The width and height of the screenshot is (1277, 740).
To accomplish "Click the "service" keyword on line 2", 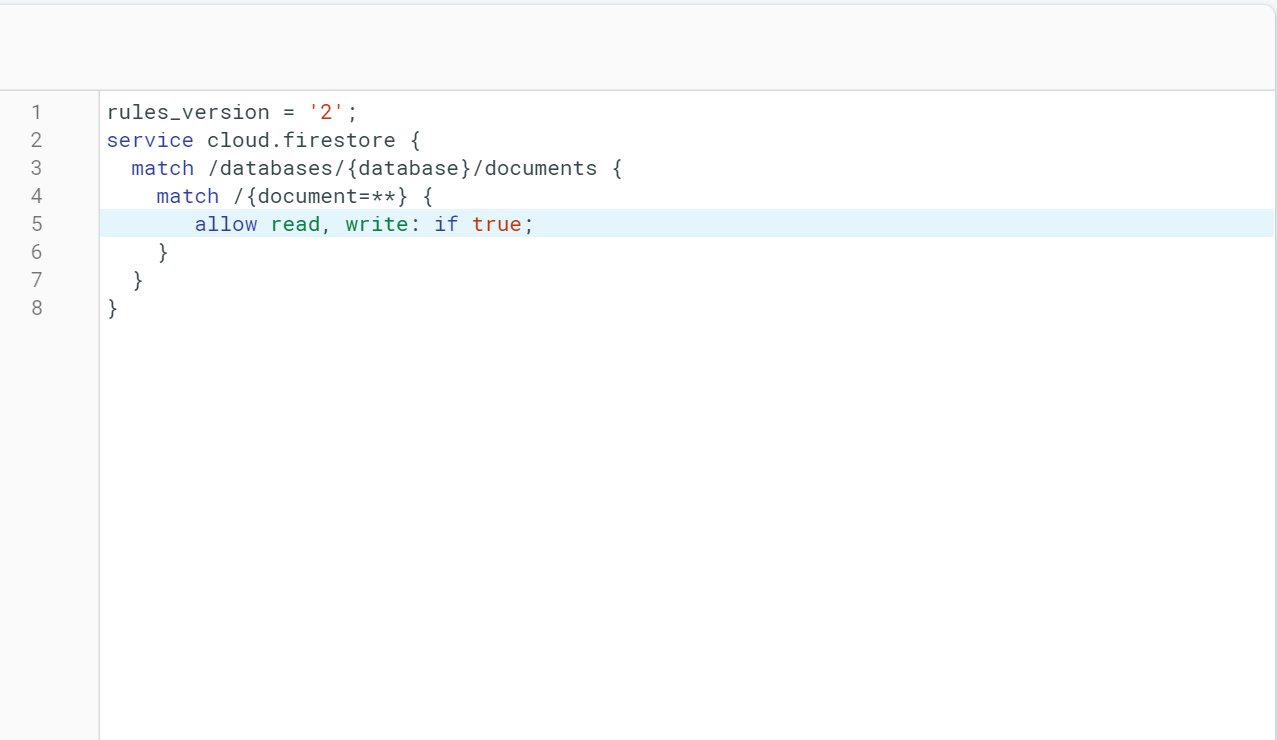I will [x=150, y=140].
